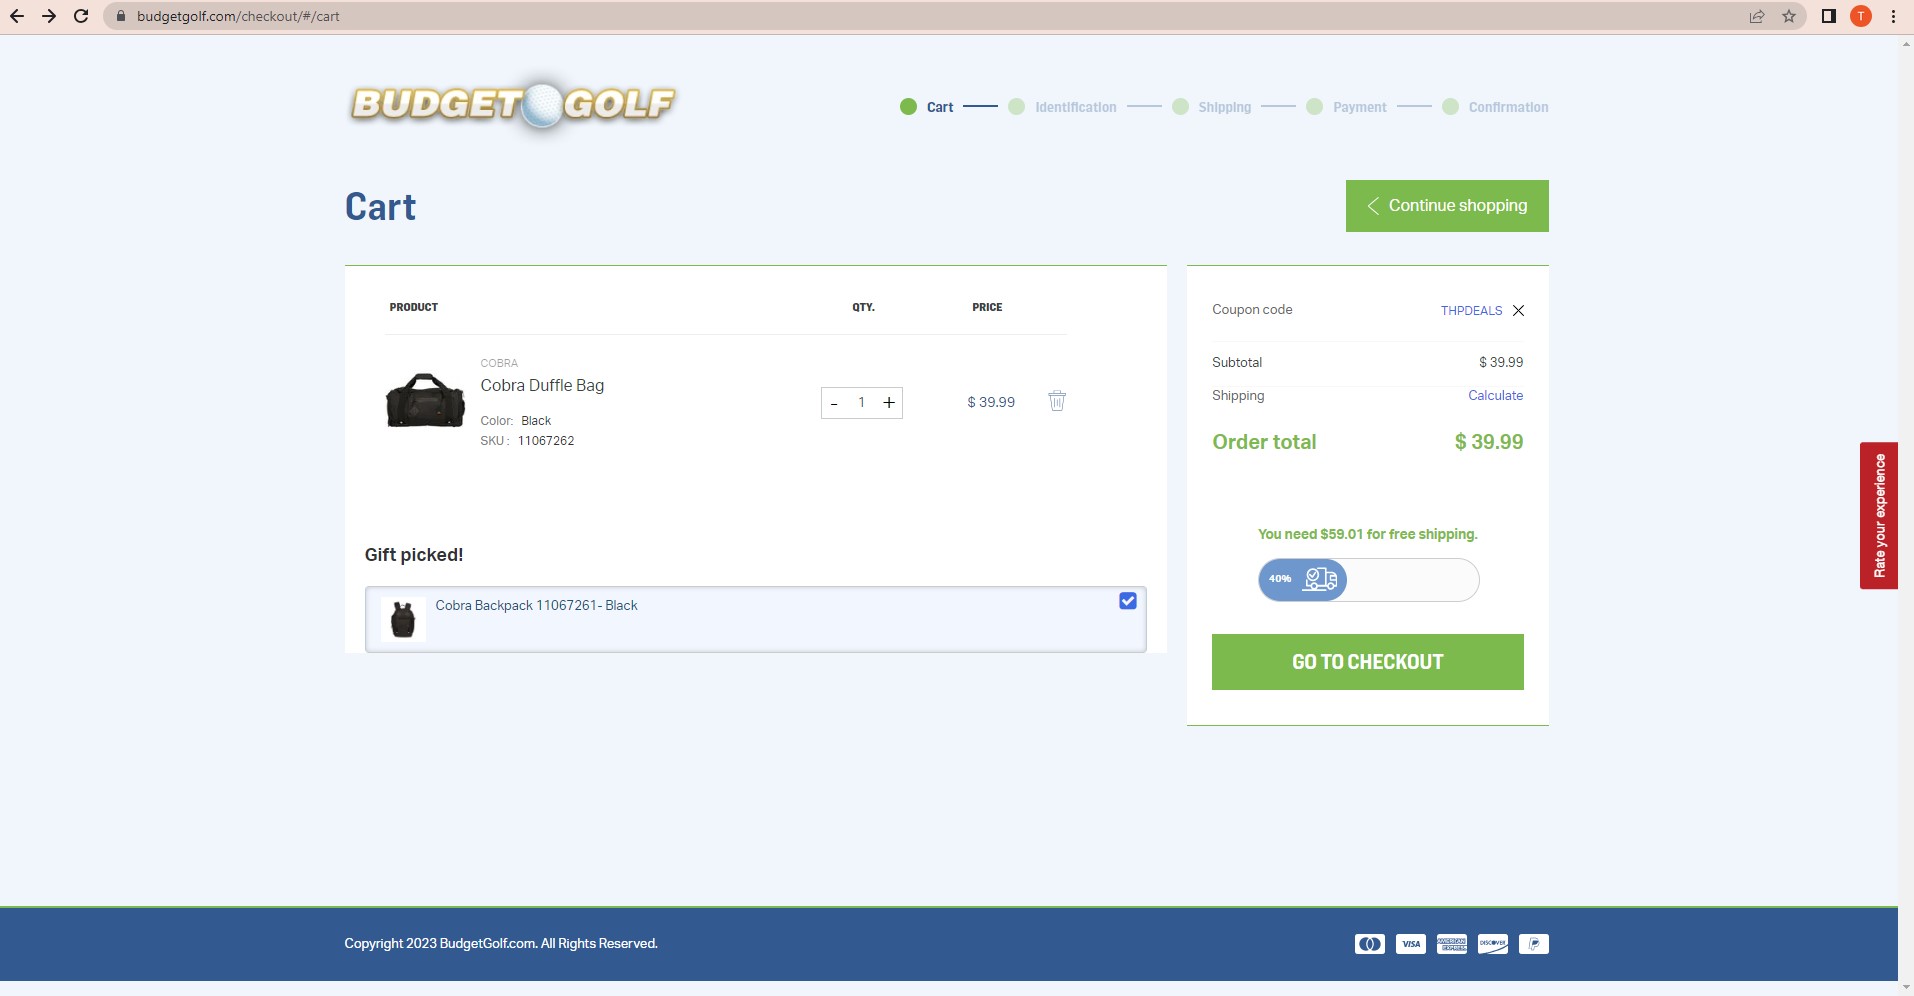Click the Color: Black attribute
Screen dimensions: 1914x996
pos(516,421)
